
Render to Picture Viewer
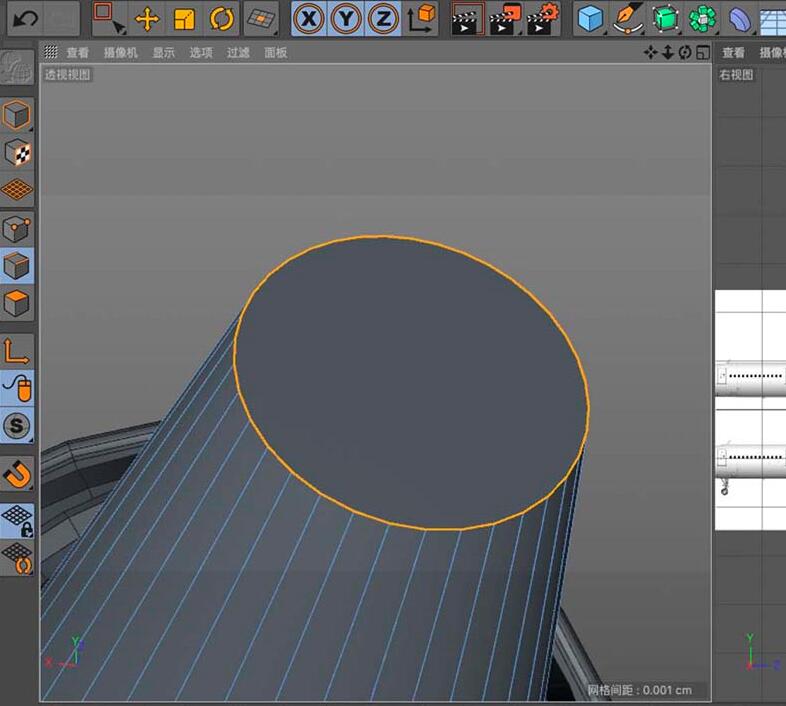click(505, 19)
